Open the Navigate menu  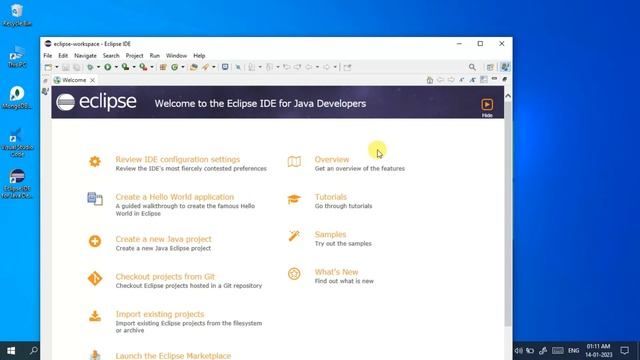click(85, 56)
